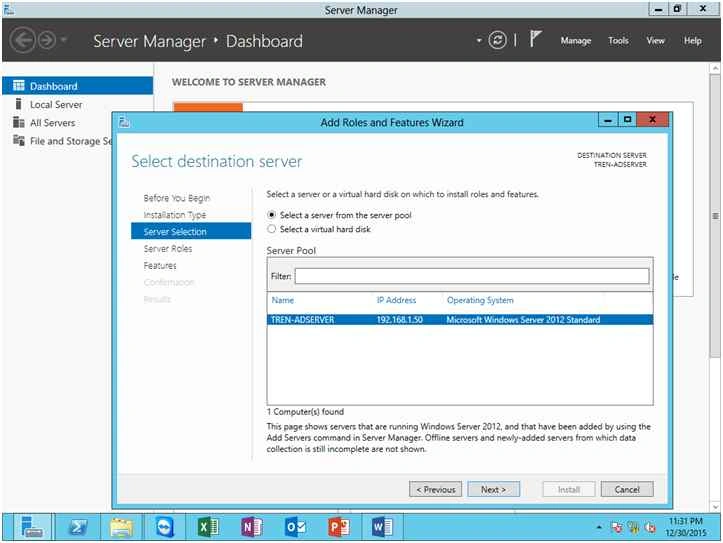Click the File and Storage icon in sidebar

19,140
